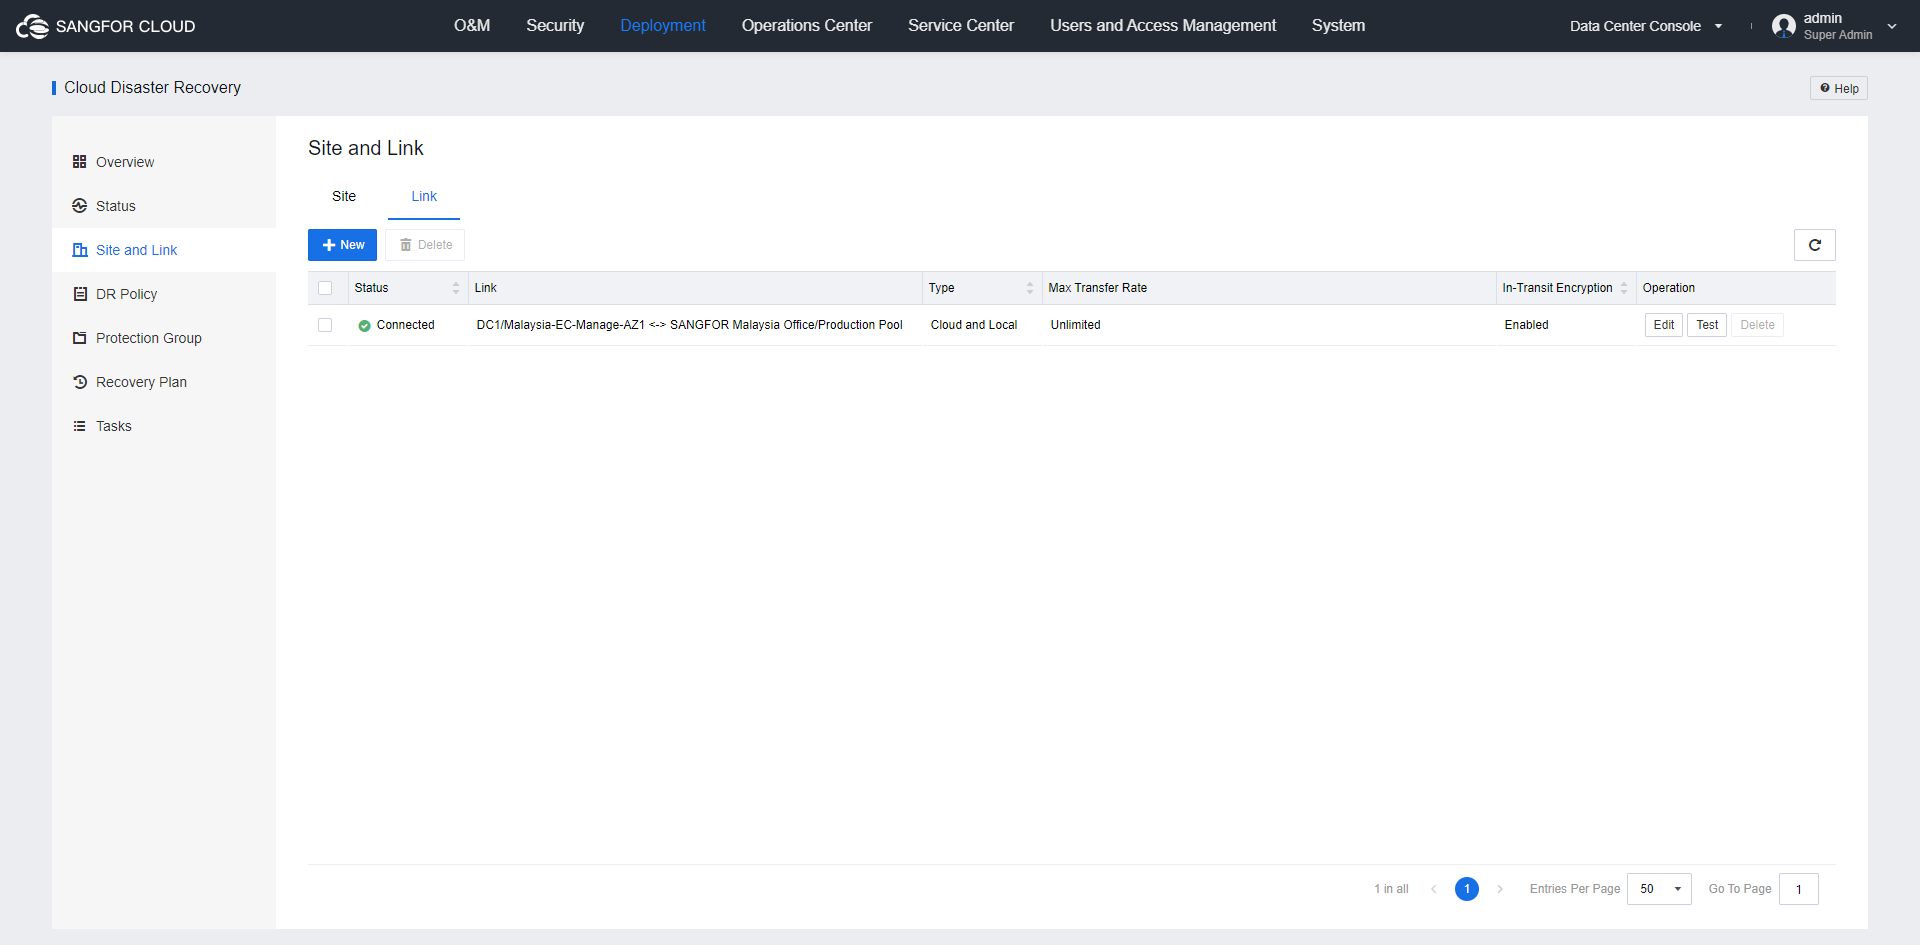Open Users and Access Management menu

point(1163,26)
